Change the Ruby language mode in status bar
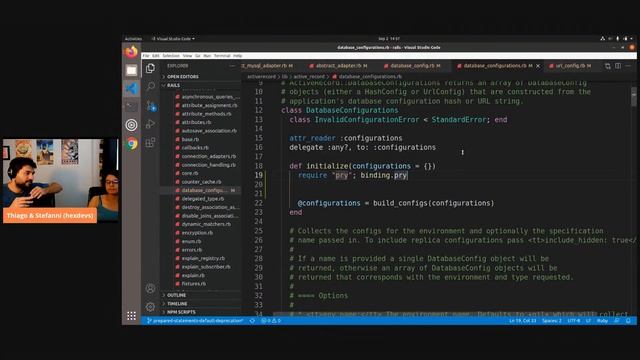Image resolution: width=640 pixels, height=360 pixels. click(602, 321)
